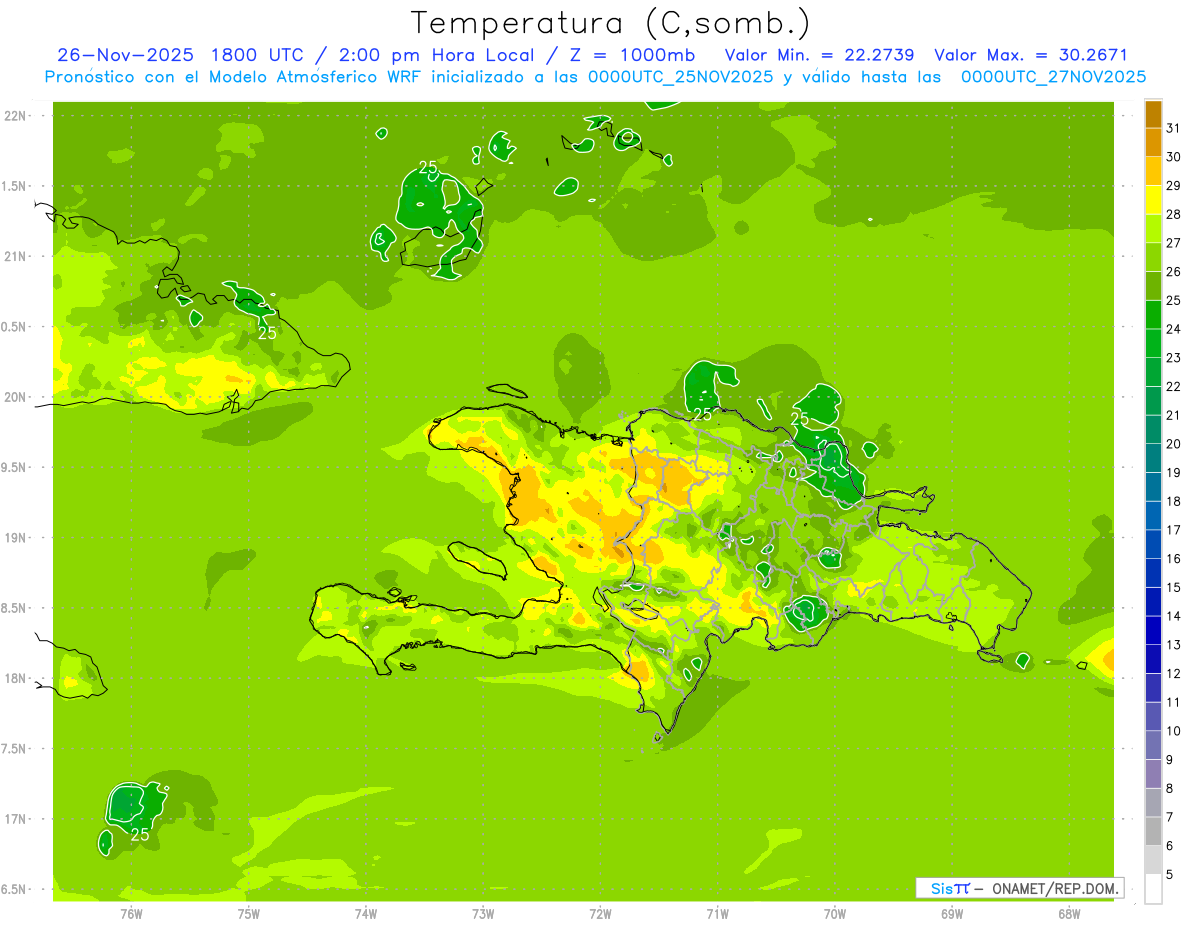The width and height of the screenshot is (1200, 927).
Task: Click the color scale label "30"
Action: 1174,157
